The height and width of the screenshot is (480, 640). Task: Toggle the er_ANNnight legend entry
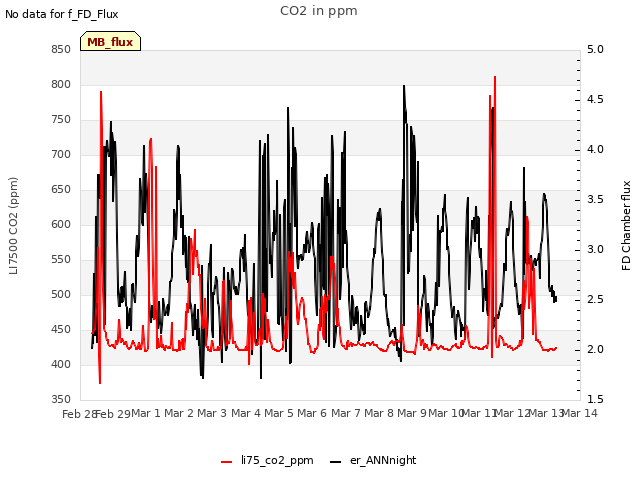373,460
